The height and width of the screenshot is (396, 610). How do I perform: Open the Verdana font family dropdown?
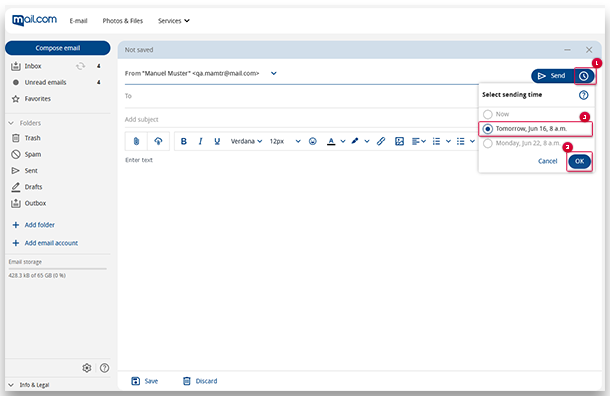pyautogui.click(x=246, y=141)
